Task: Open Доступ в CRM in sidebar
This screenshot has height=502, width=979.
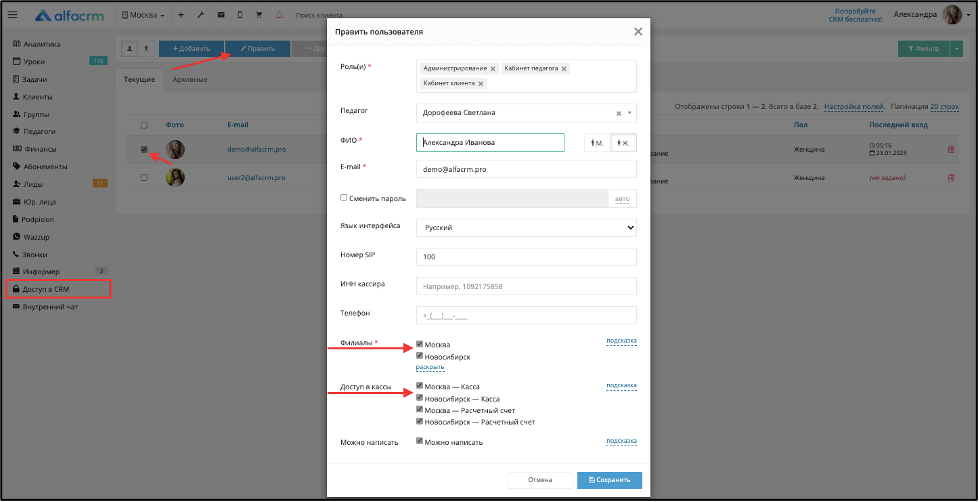Action: pyautogui.click(x=58, y=289)
